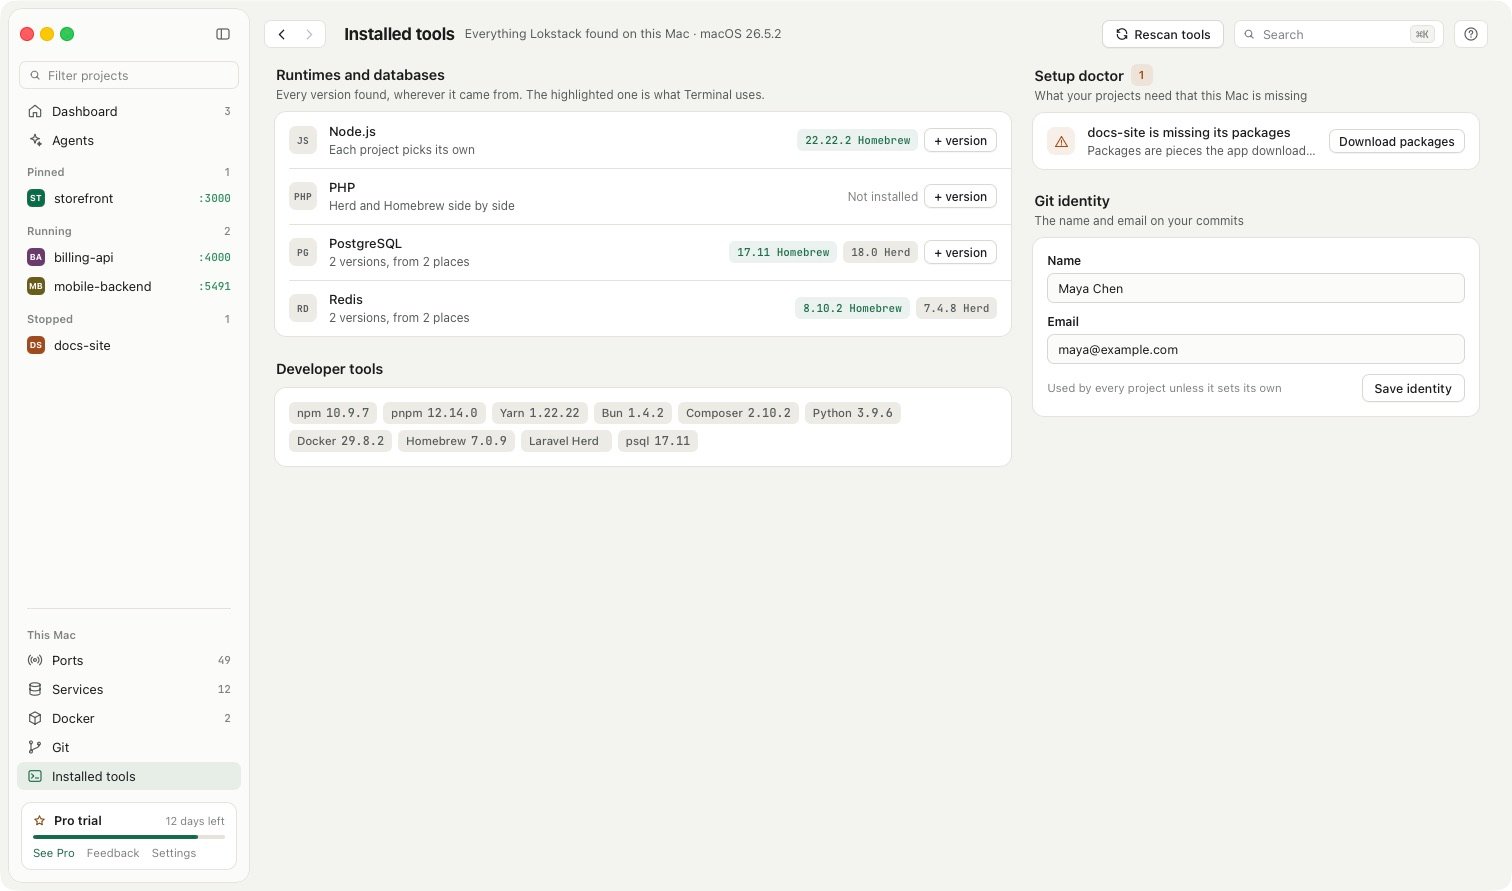The image size is (1512, 891).
Task: Click the Docker cube icon in sidebar
Action: pos(35,718)
